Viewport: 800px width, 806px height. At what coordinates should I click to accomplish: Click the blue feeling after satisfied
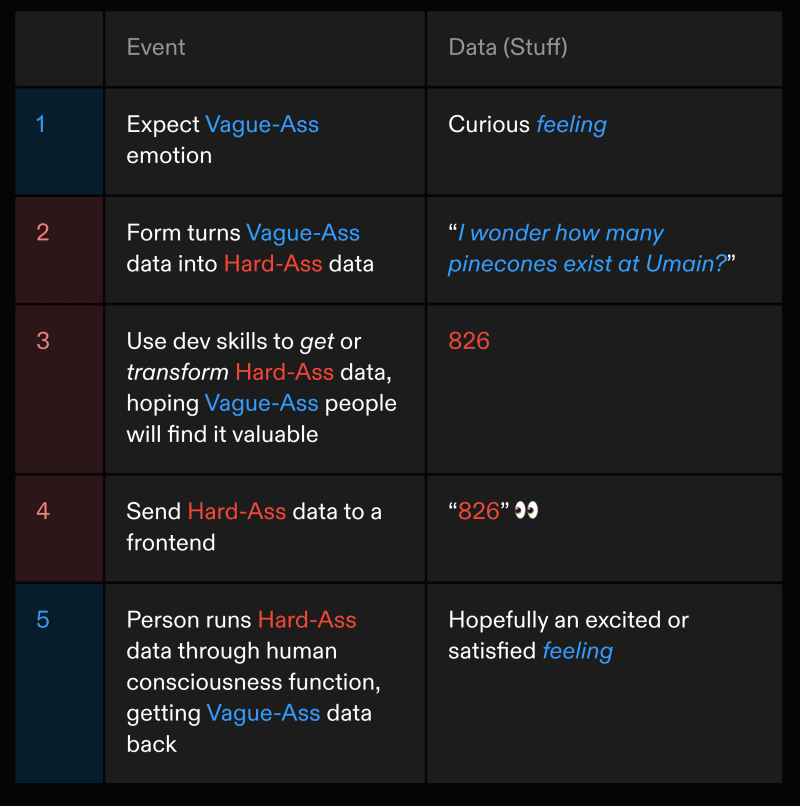578,651
